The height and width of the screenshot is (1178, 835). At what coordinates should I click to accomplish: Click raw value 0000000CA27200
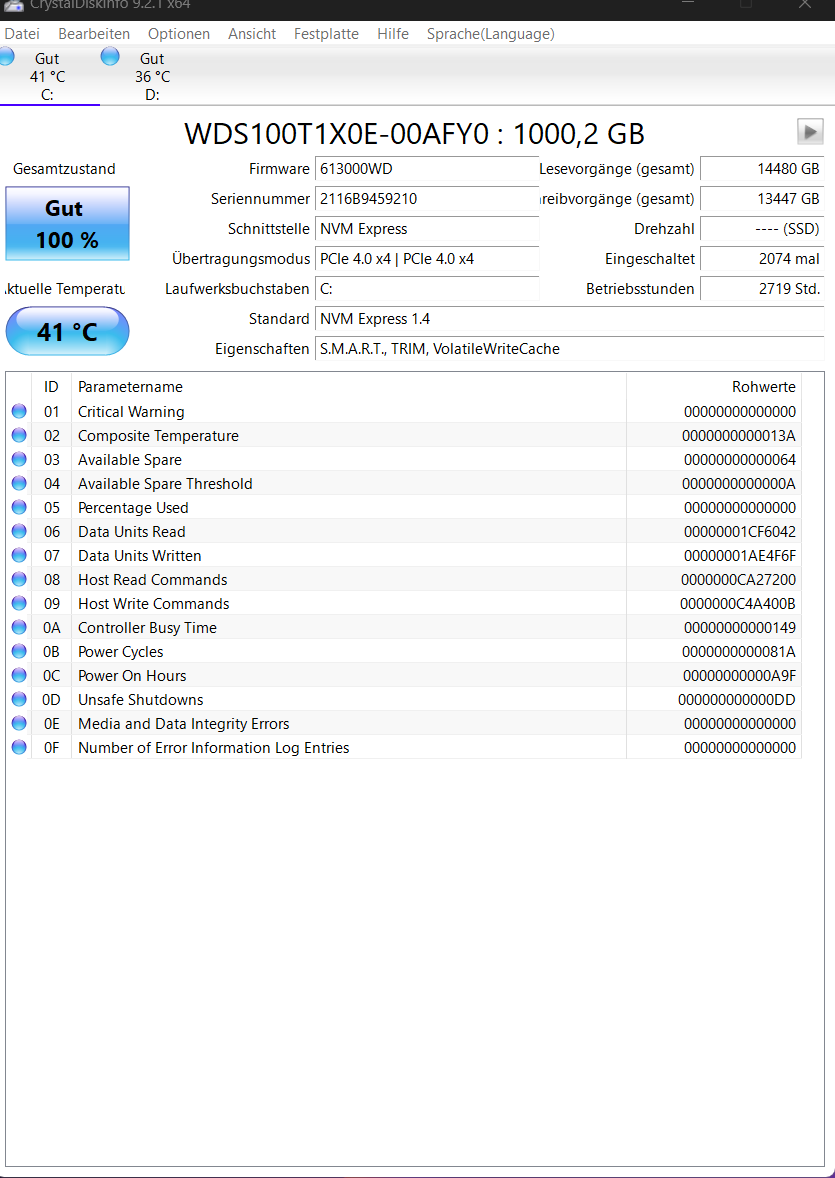[x=738, y=580]
